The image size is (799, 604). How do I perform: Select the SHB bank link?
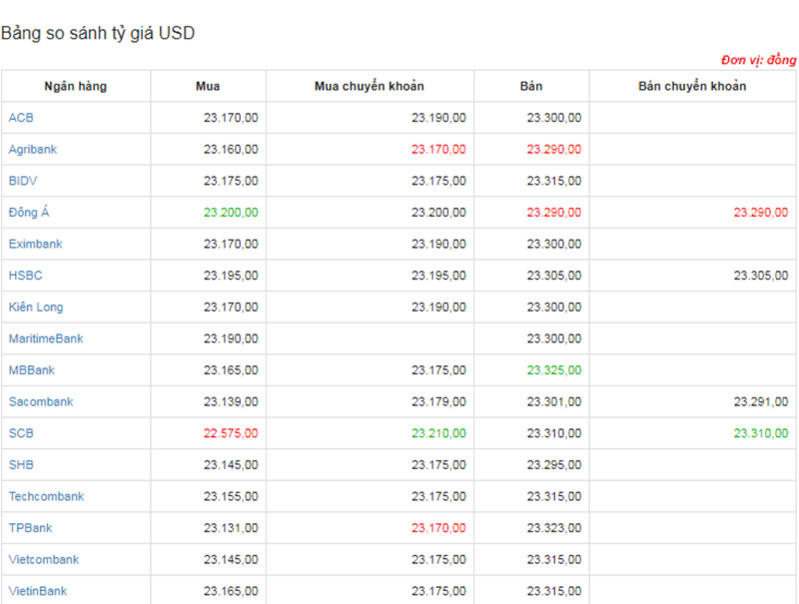pyautogui.click(x=21, y=465)
